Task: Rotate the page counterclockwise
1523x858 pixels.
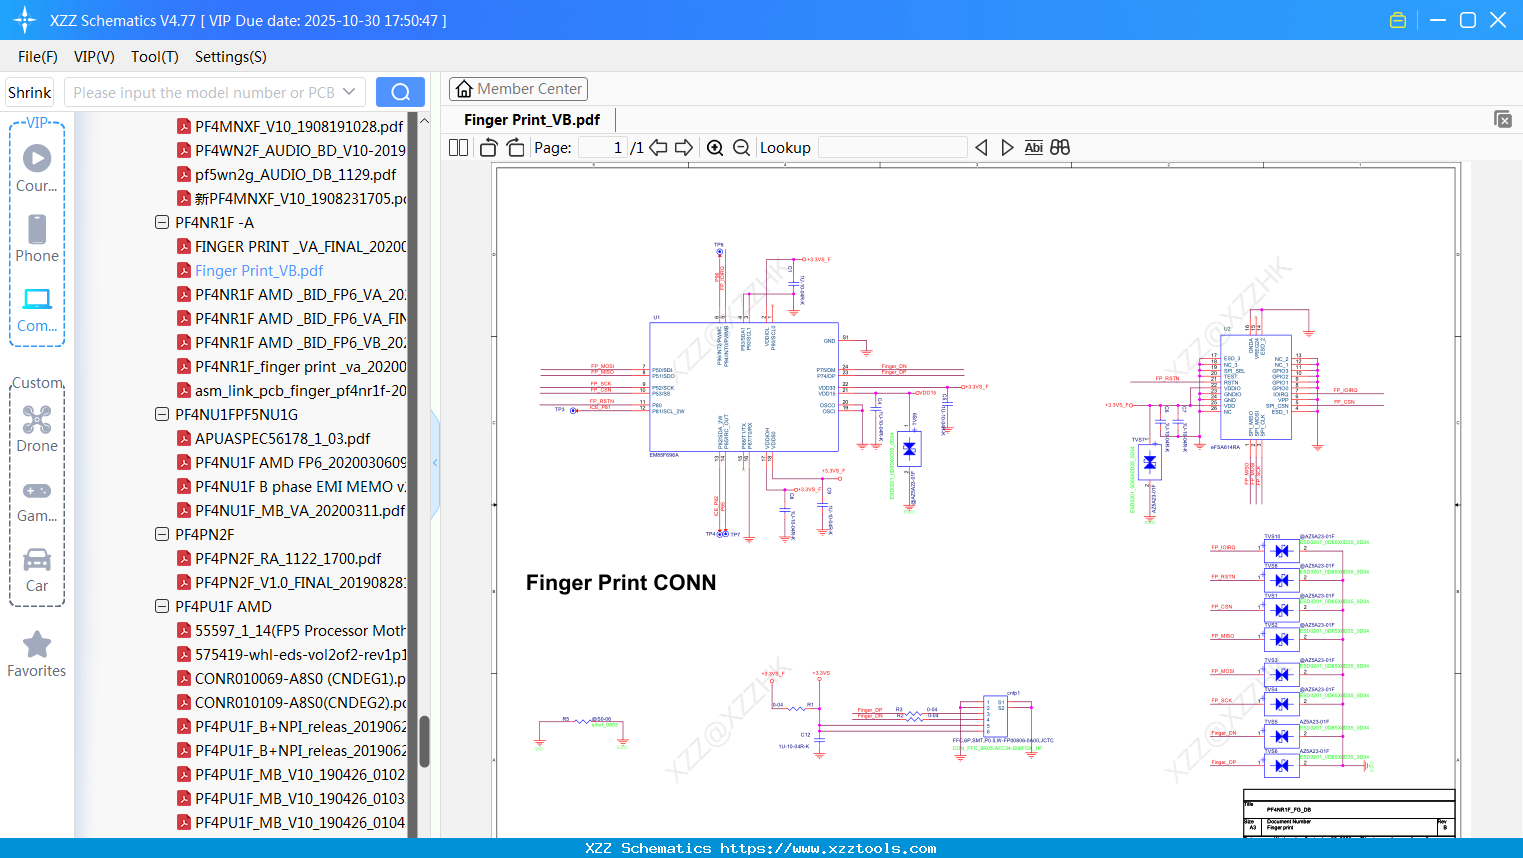Action: 489,148
